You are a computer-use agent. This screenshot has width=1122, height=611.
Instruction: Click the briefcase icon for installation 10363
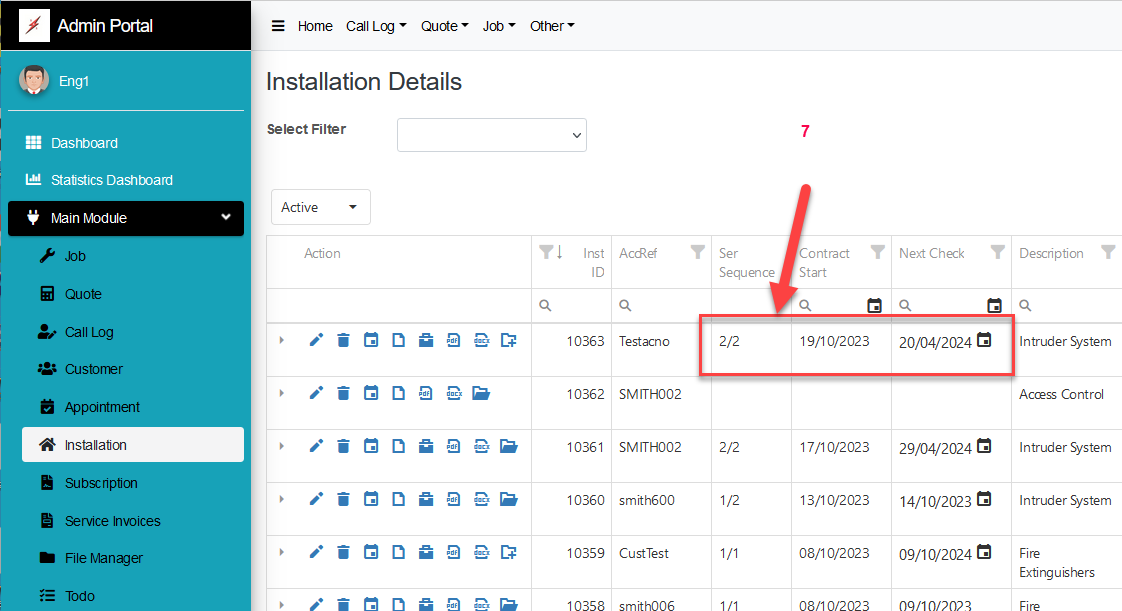[426, 341]
